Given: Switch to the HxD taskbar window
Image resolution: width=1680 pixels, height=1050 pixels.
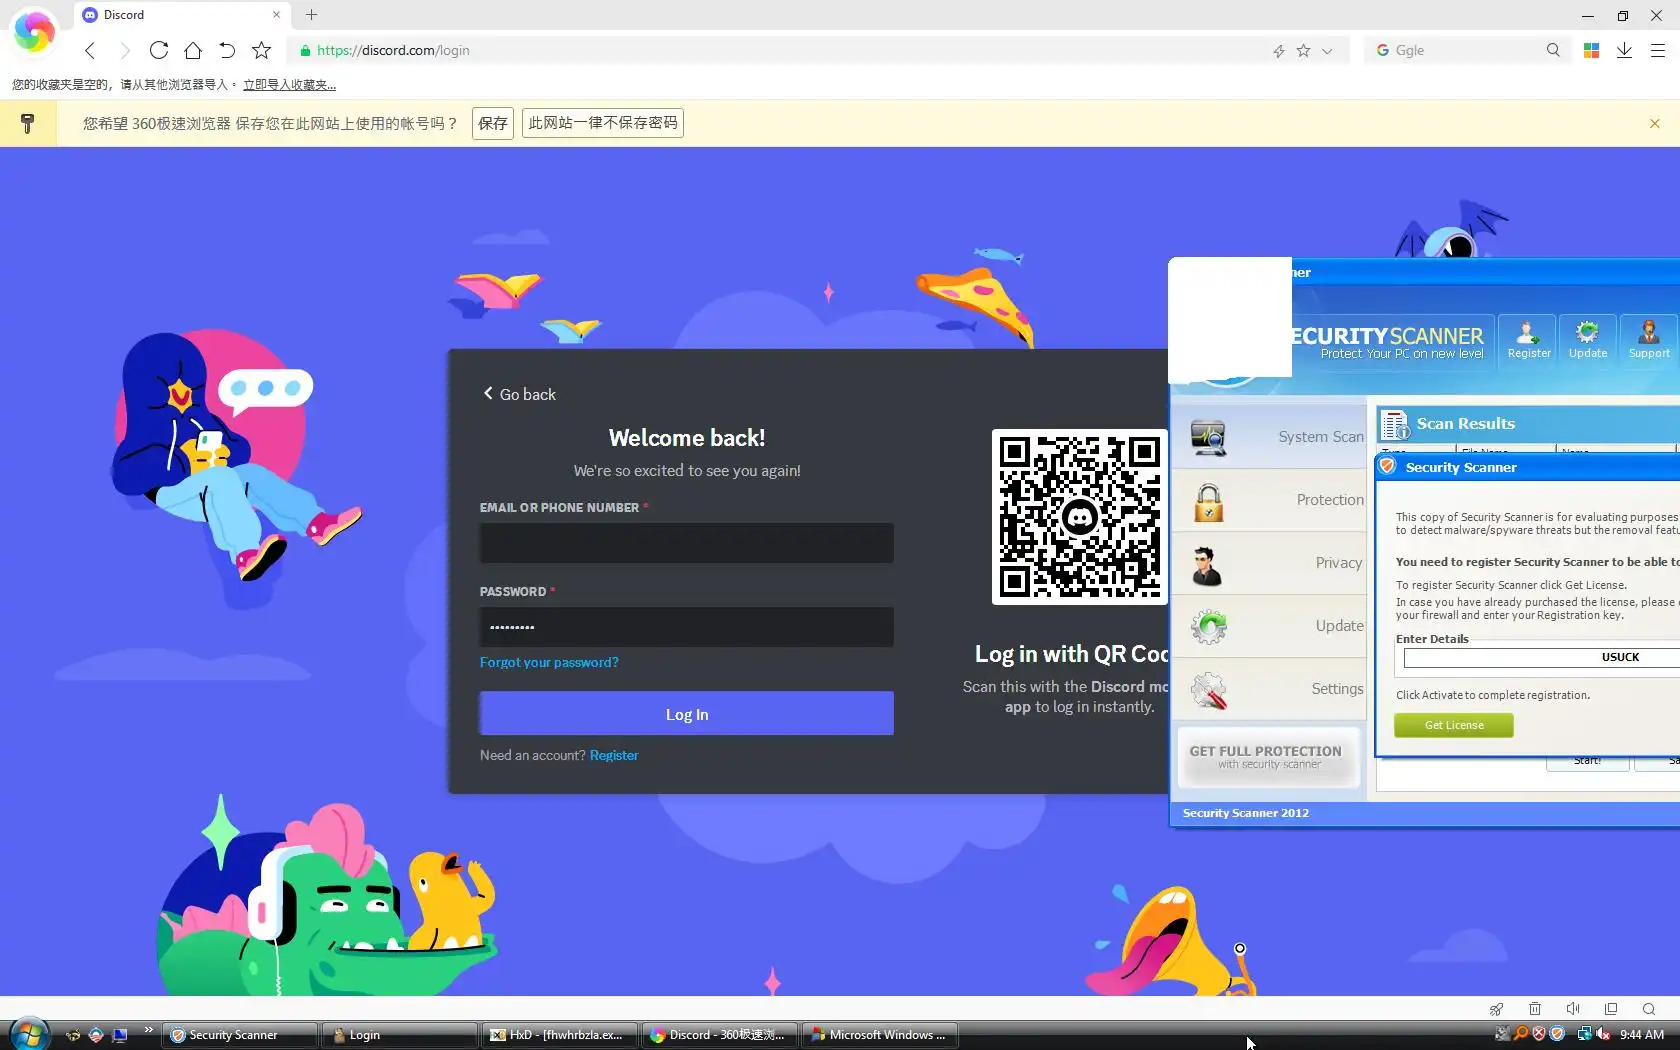Looking at the screenshot, I should [x=560, y=1035].
